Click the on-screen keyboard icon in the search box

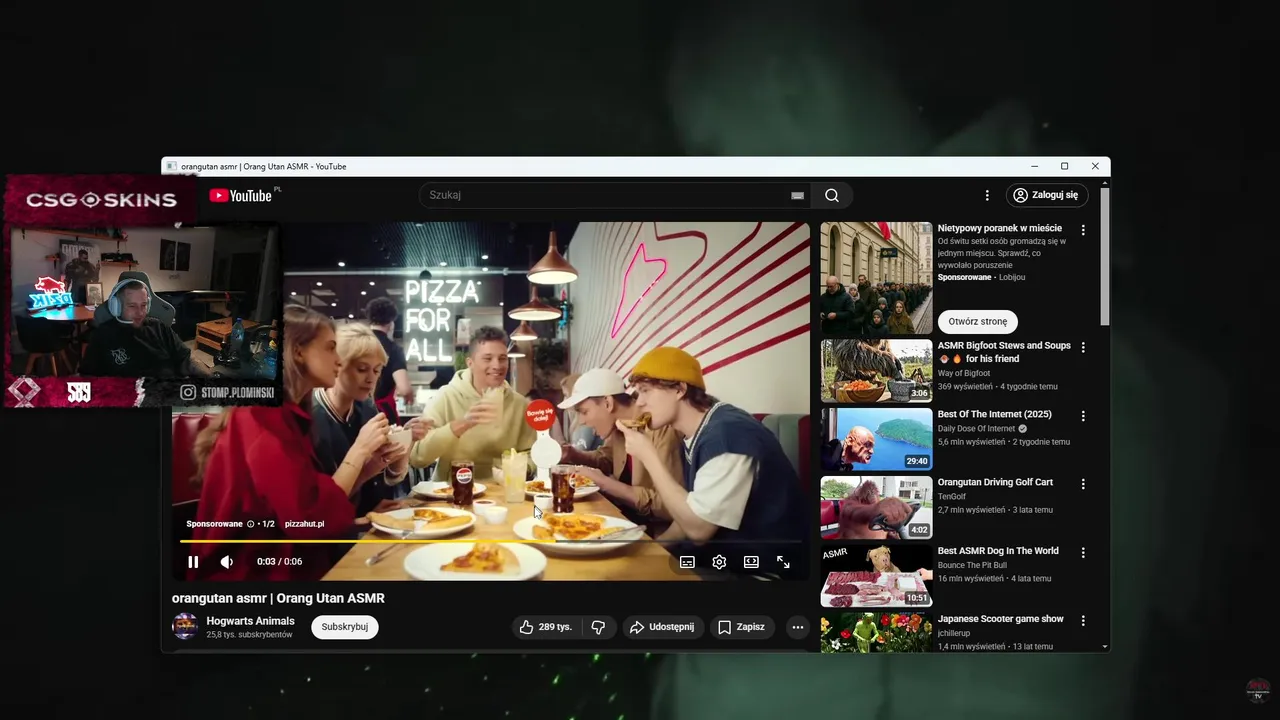click(x=797, y=195)
